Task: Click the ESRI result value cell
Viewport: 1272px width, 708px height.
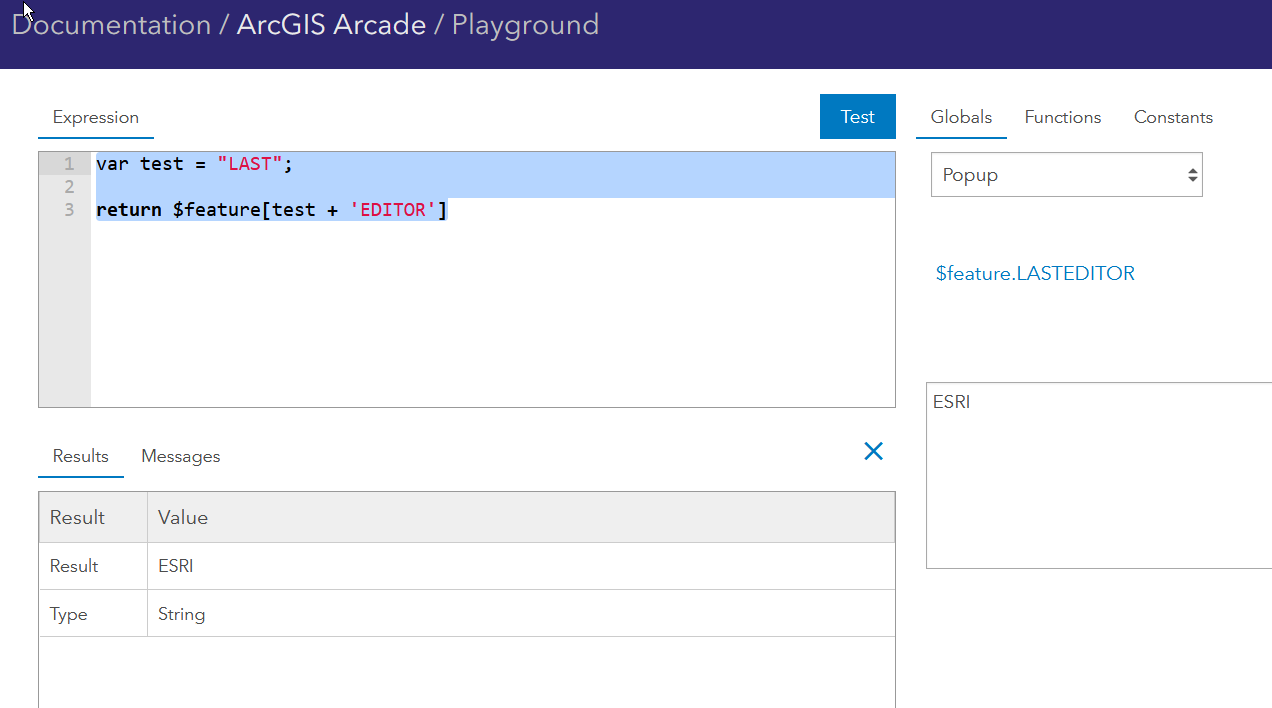Action: [x=176, y=566]
